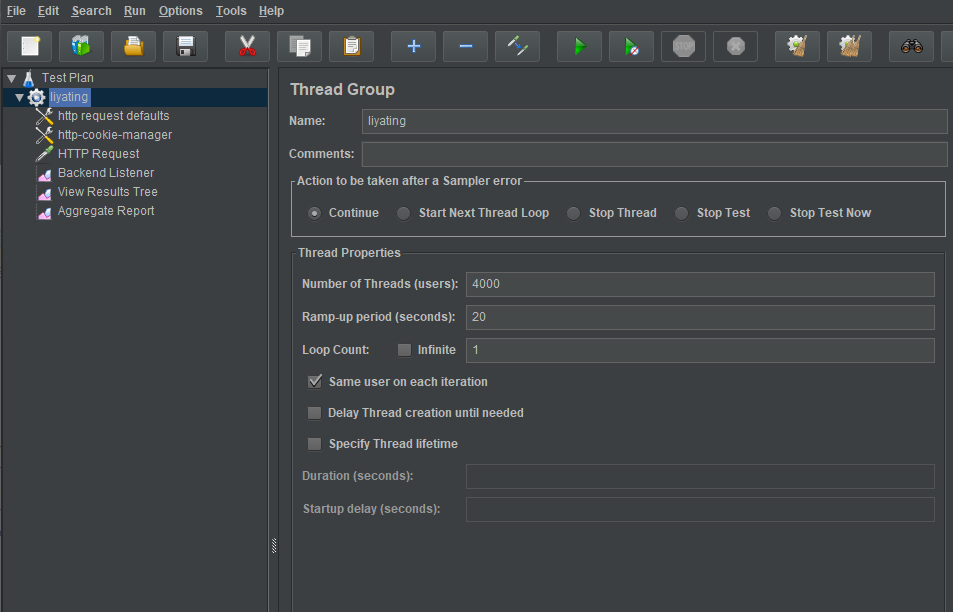
Task: Save the test plan with floppy icon
Action: click(x=185, y=46)
